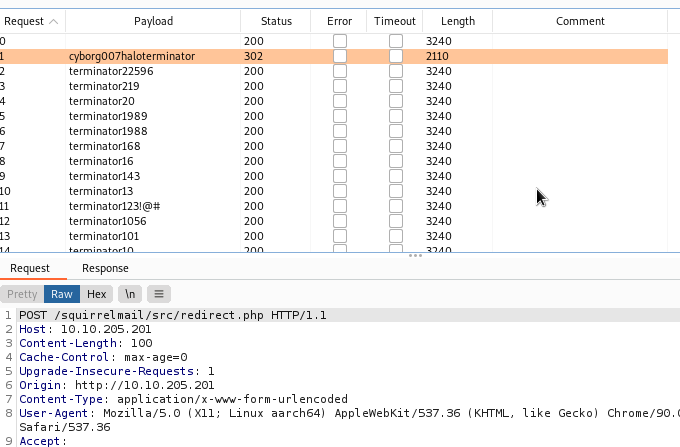Select payload terminator143
This screenshot has height=447, width=680.
105,176
